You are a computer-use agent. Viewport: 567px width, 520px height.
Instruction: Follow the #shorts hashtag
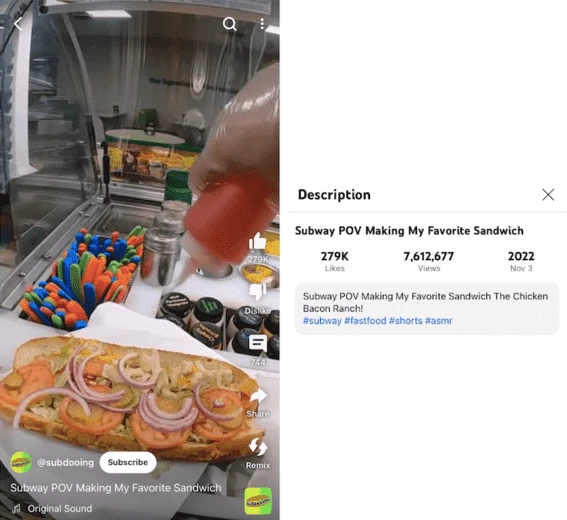pyautogui.click(x=406, y=321)
